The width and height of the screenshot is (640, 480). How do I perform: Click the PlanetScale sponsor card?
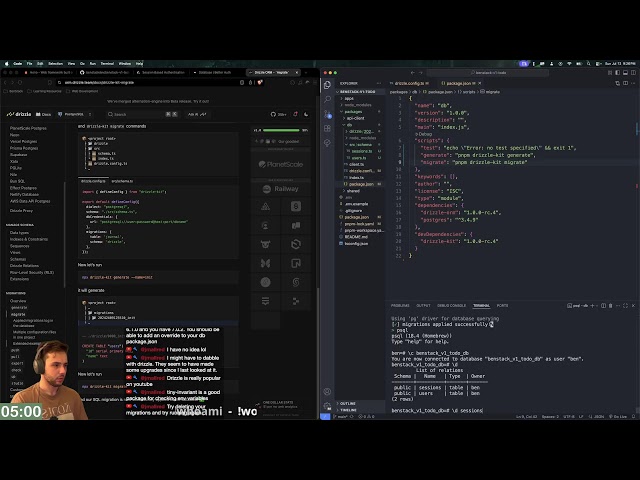tap(281, 164)
